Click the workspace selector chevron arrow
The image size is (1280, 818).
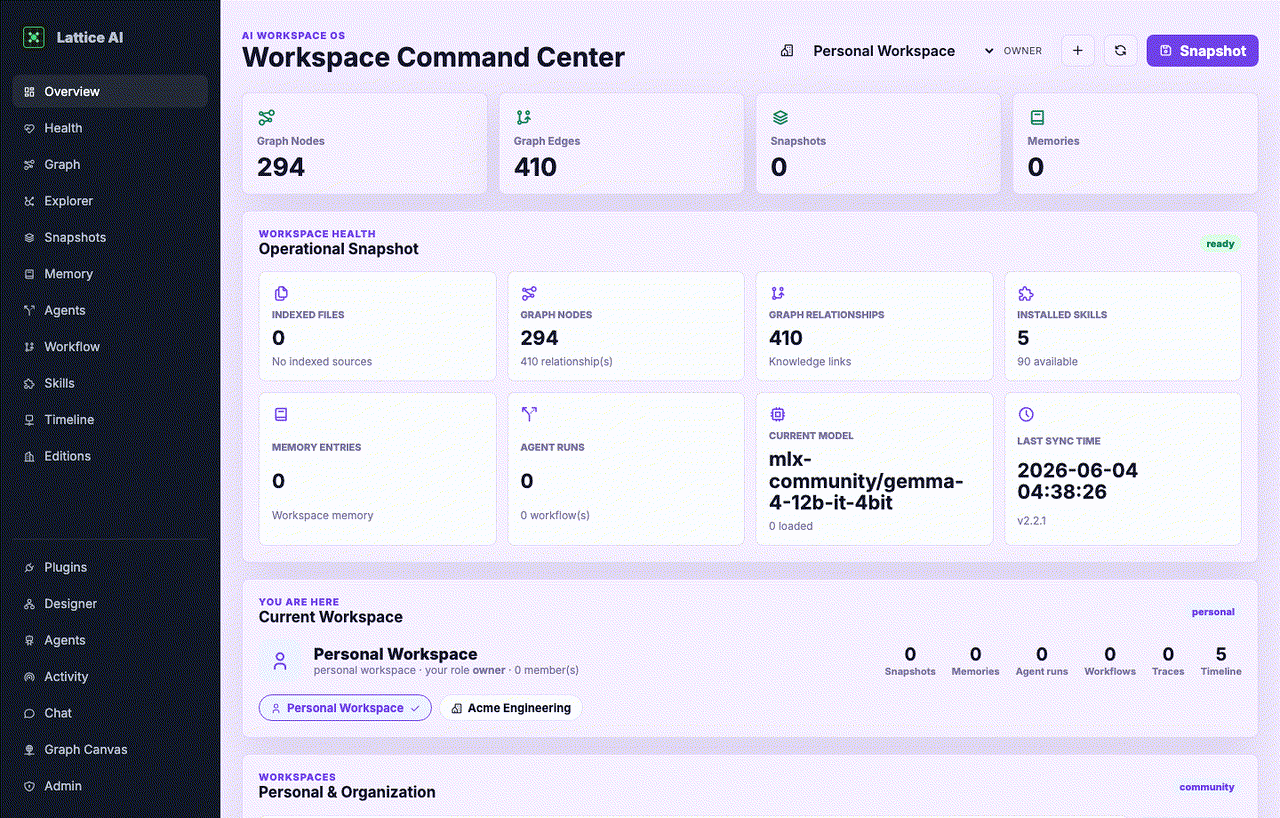(x=989, y=51)
